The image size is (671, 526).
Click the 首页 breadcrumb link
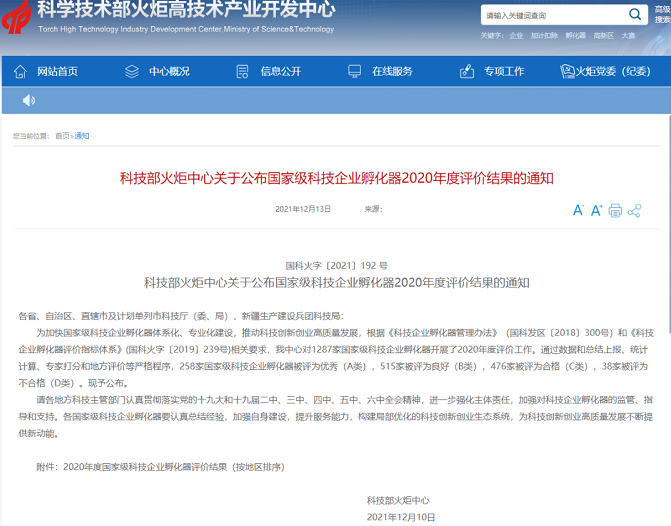62,136
